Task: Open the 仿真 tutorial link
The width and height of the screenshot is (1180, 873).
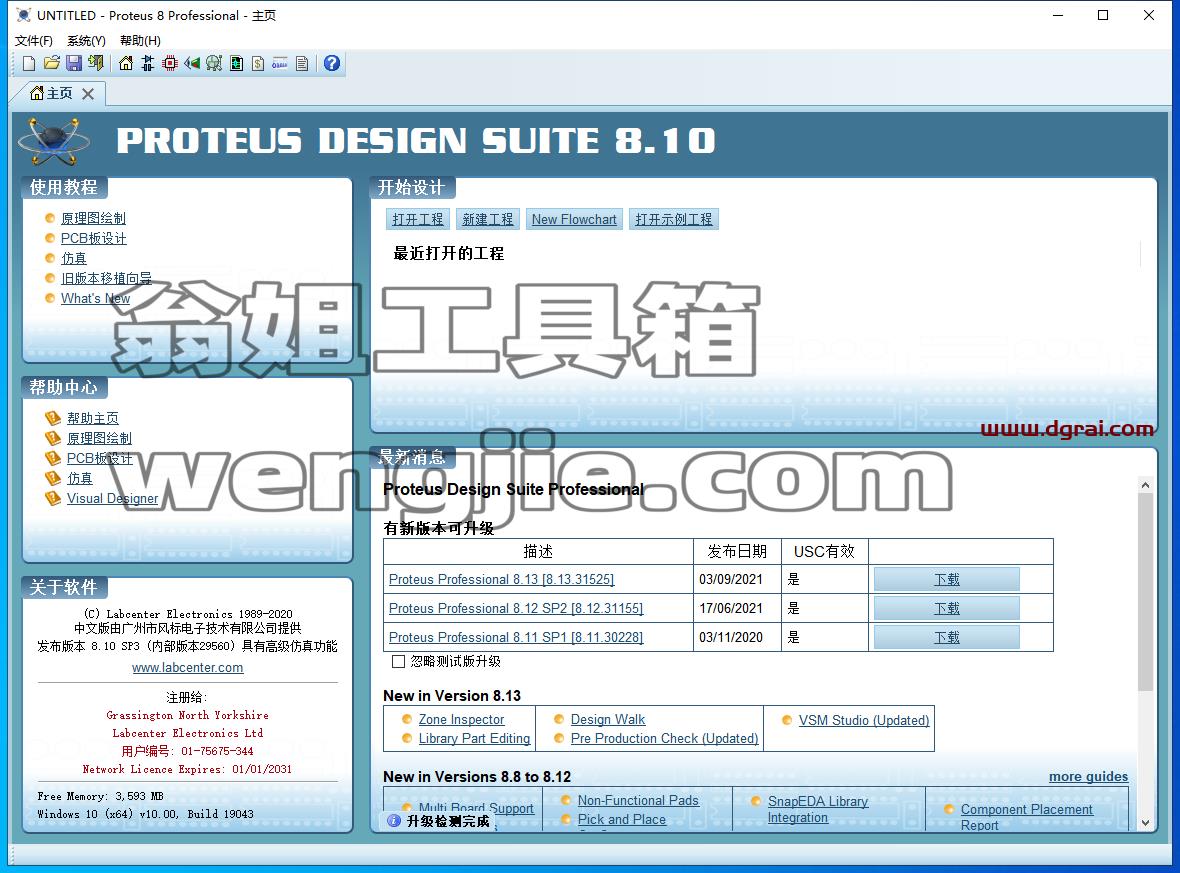Action: (74, 258)
